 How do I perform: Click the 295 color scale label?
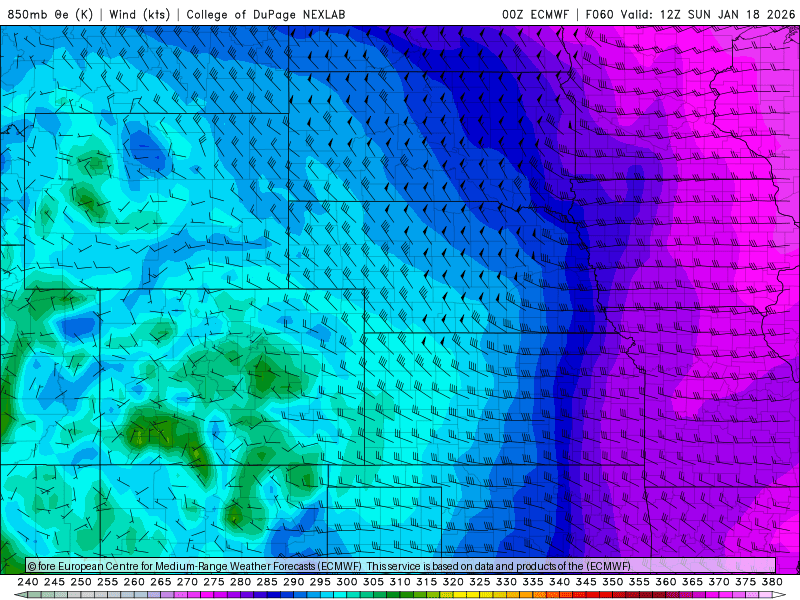320,582
